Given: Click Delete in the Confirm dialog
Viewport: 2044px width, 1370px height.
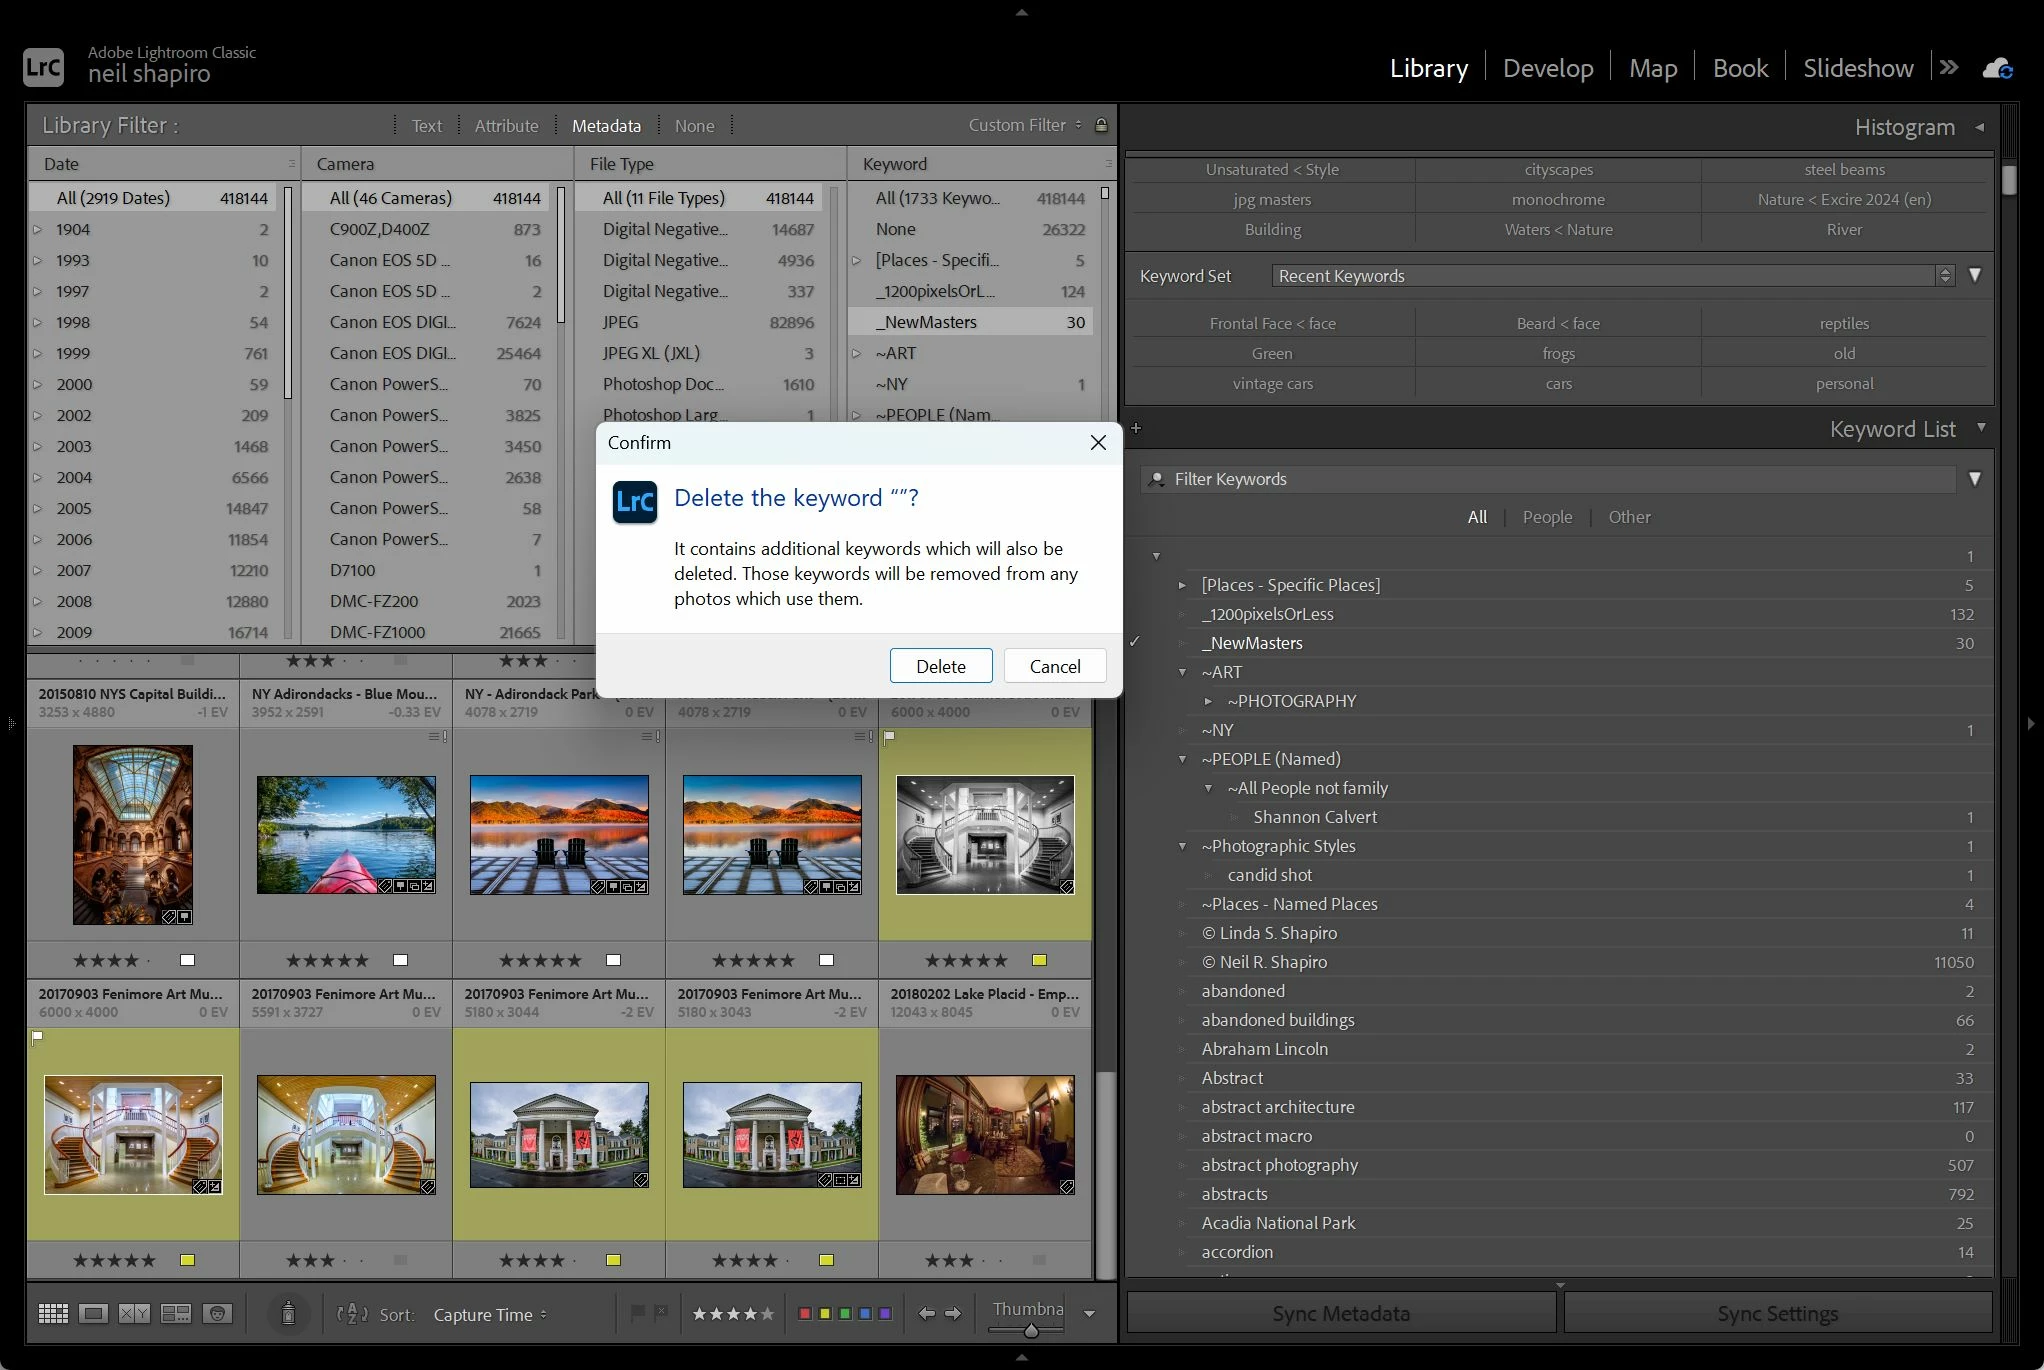Looking at the screenshot, I should [x=940, y=666].
